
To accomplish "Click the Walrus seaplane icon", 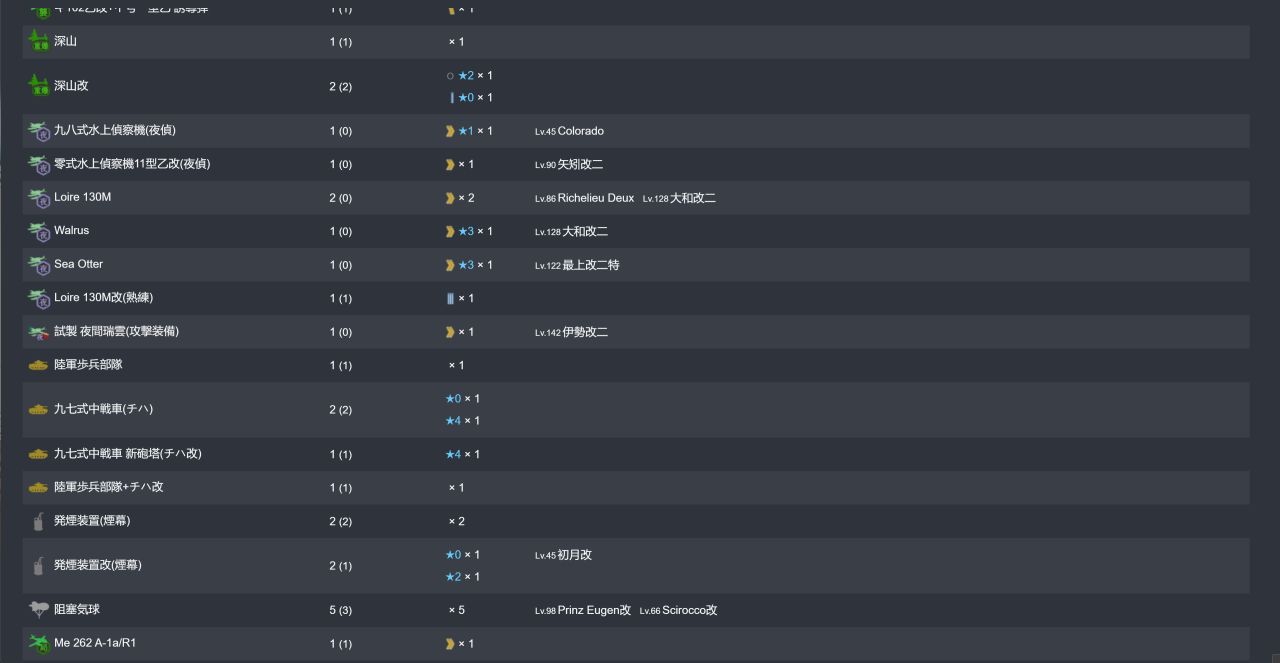I will click(38, 231).
